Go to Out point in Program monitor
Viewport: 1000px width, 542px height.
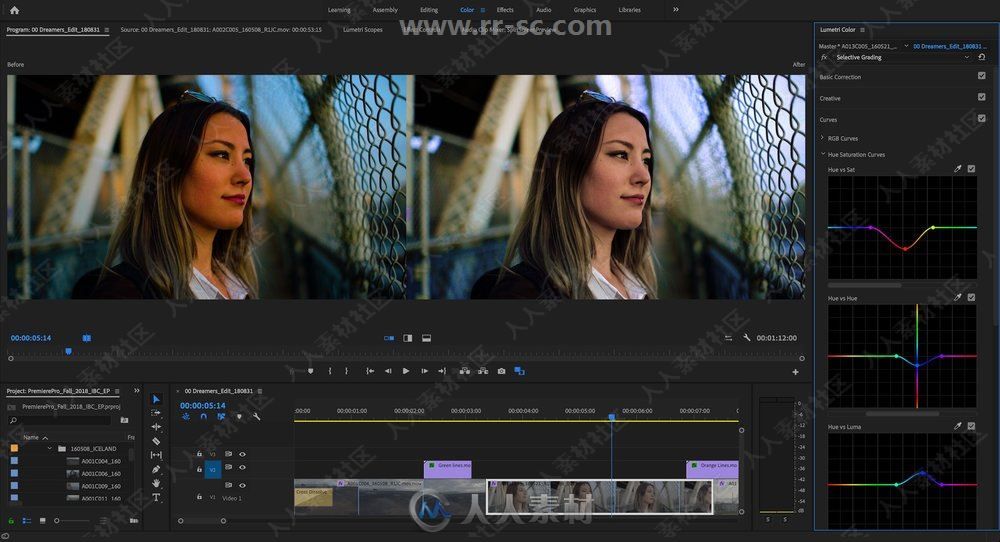[x=442, y=370]
